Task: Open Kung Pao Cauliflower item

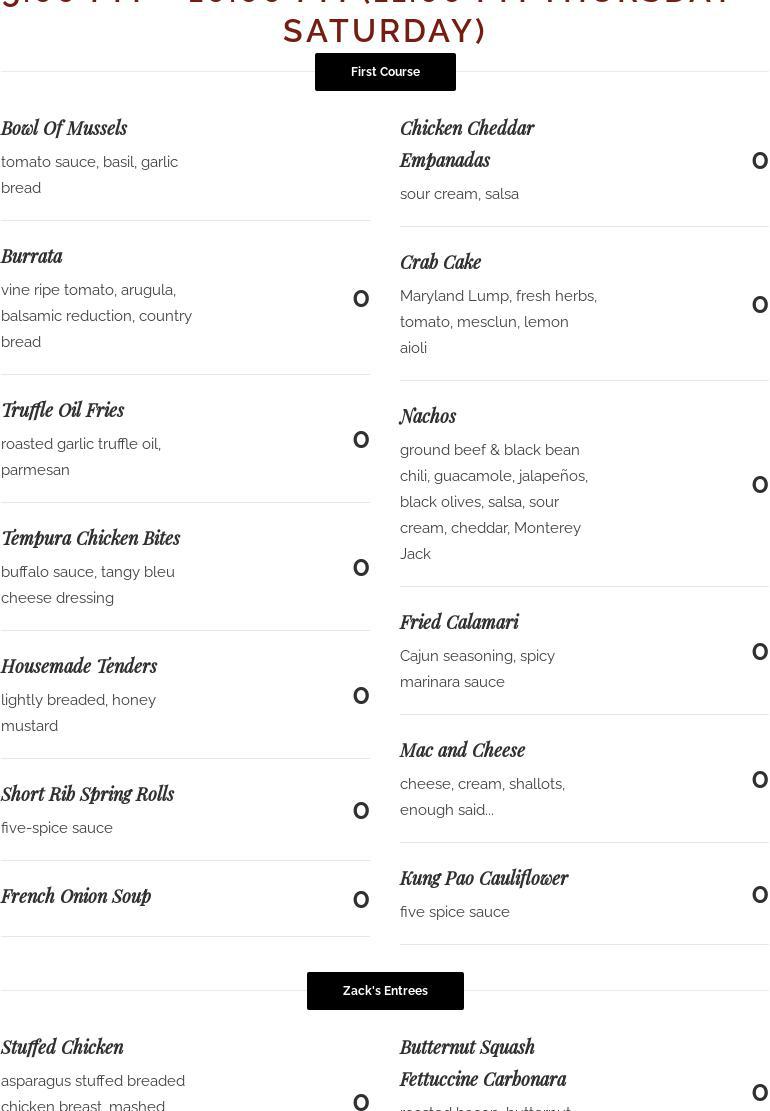Action: 484,878
